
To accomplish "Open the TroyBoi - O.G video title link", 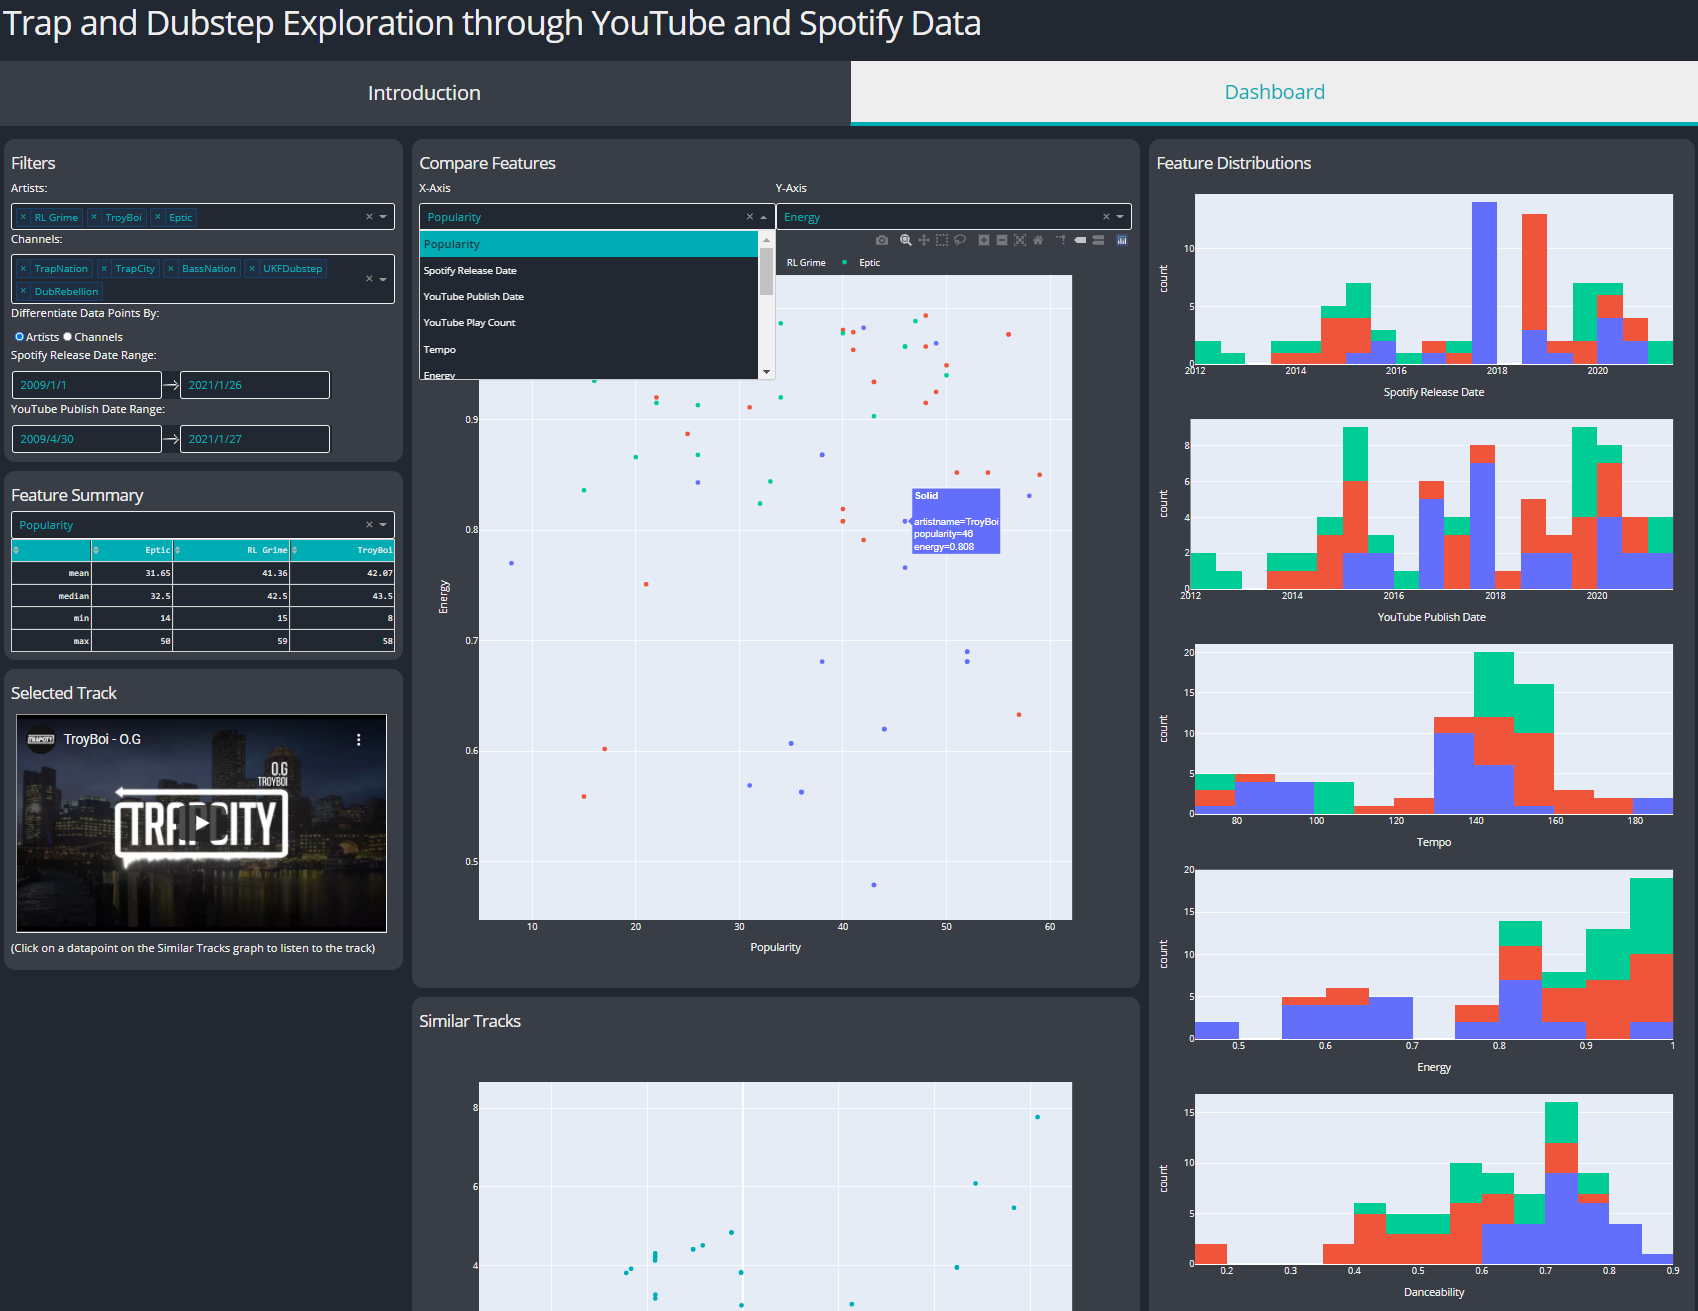I will tap(102, 740).
